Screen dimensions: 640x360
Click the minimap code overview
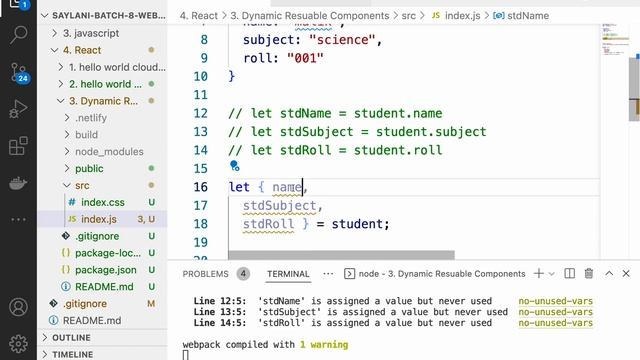coord(614,41)
